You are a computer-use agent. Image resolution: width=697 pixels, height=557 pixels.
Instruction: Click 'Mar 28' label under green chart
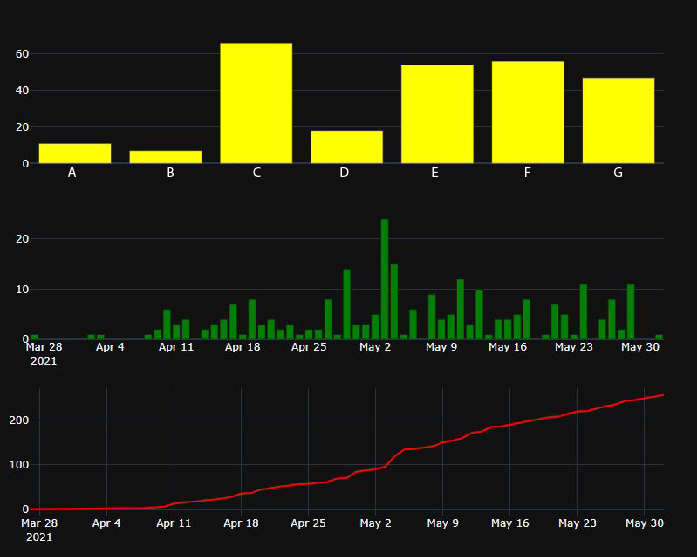44,347
